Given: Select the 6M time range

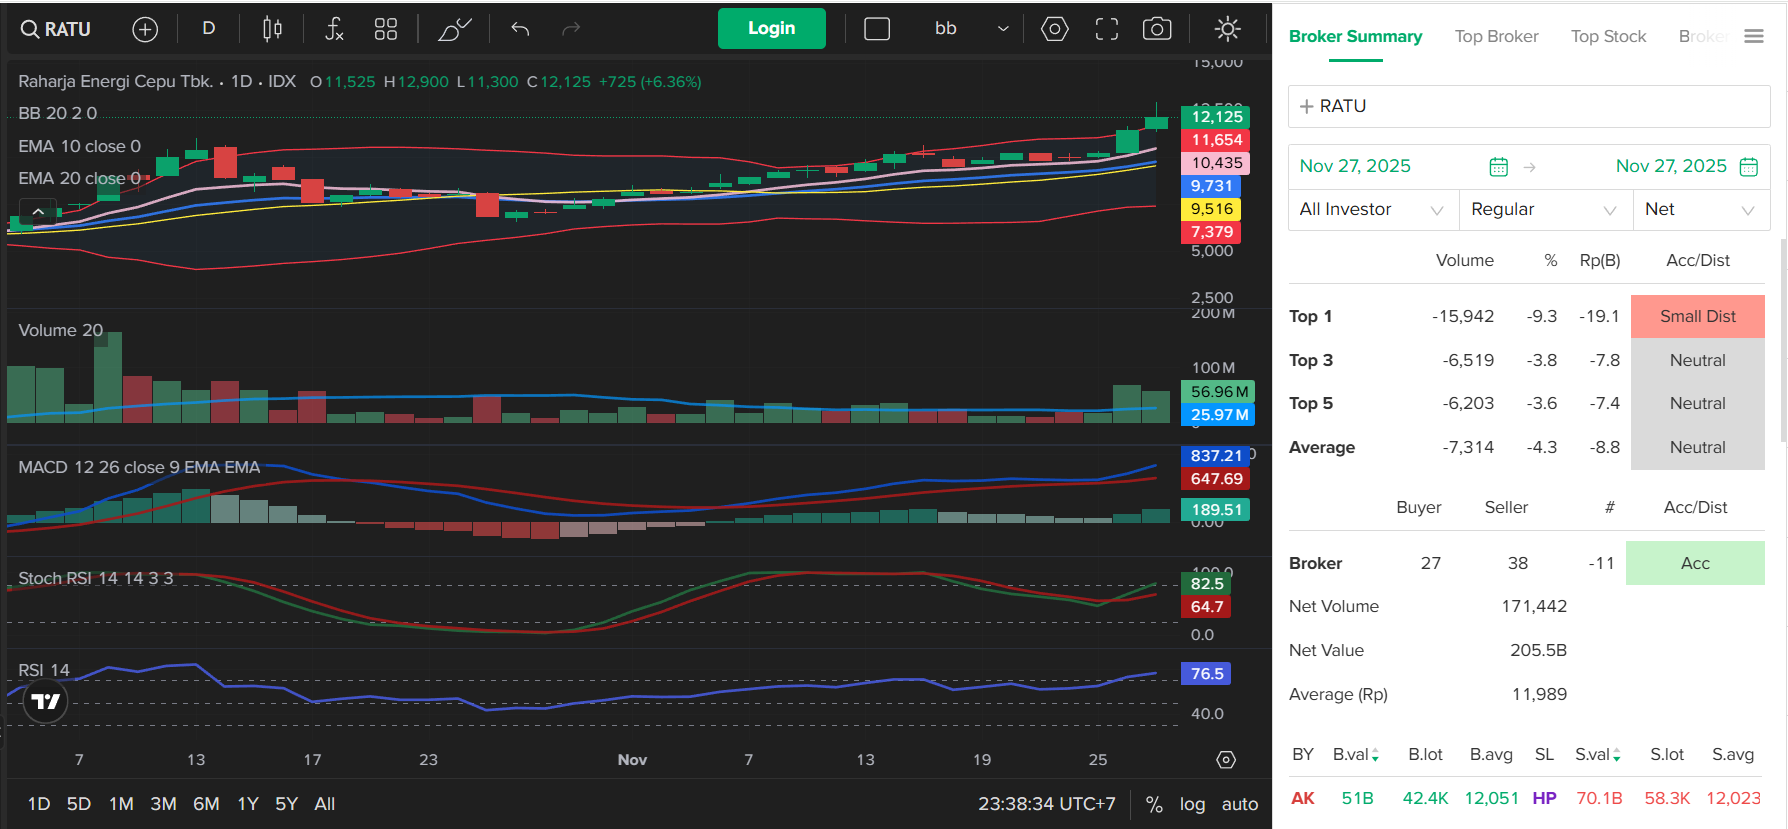Looking at the screenshot, I should (x=206, y=804).
